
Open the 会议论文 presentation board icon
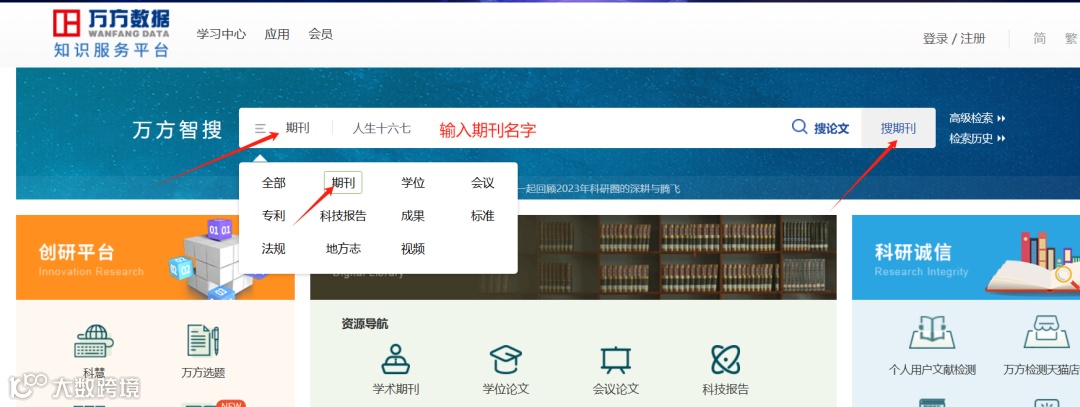(616, 359)
